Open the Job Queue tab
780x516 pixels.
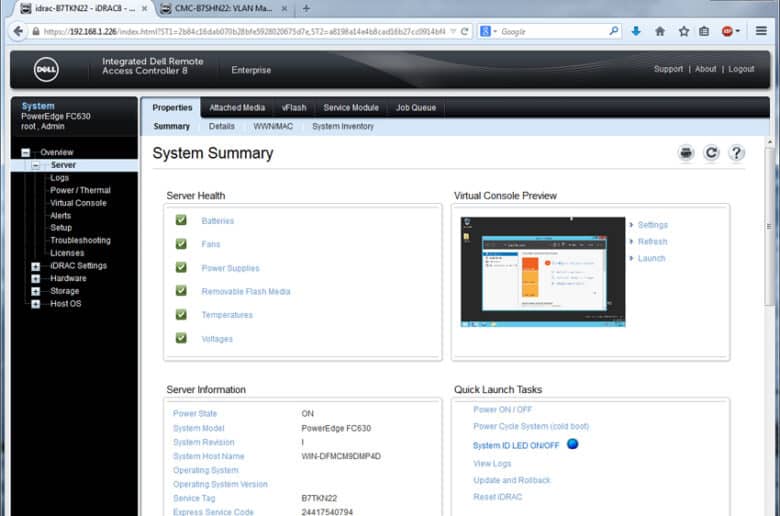pyautogui.click(x=416, y=107)
